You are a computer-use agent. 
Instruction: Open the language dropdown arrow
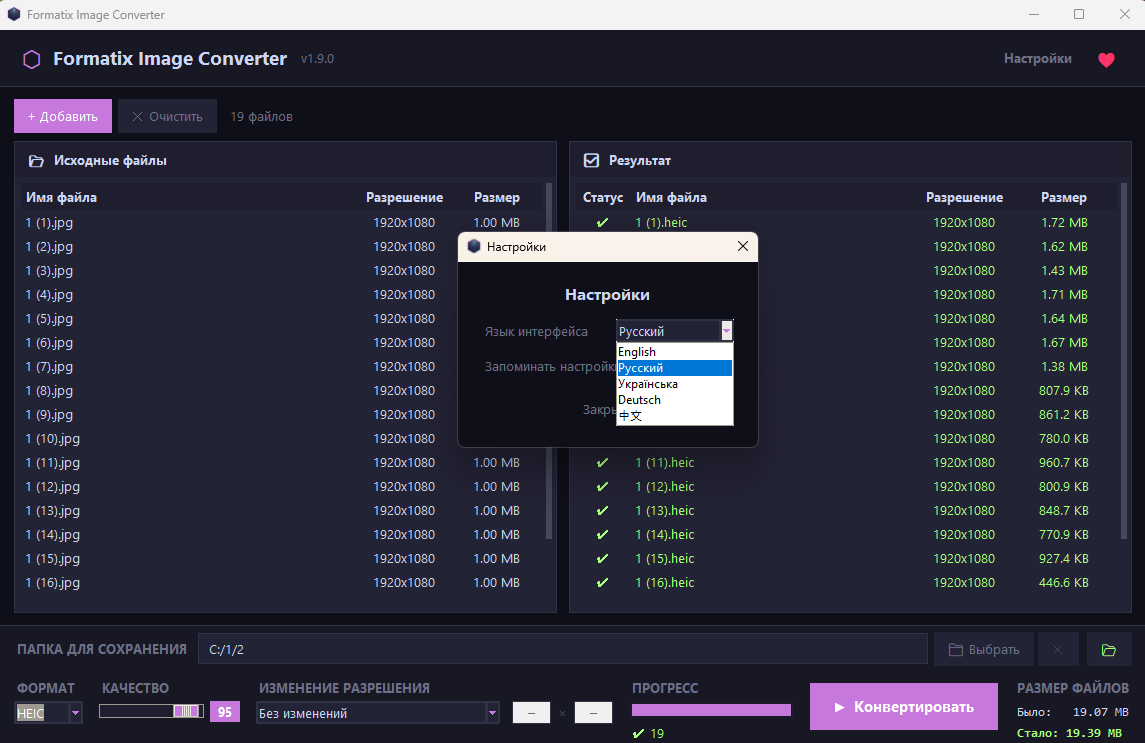pos(726,331)
